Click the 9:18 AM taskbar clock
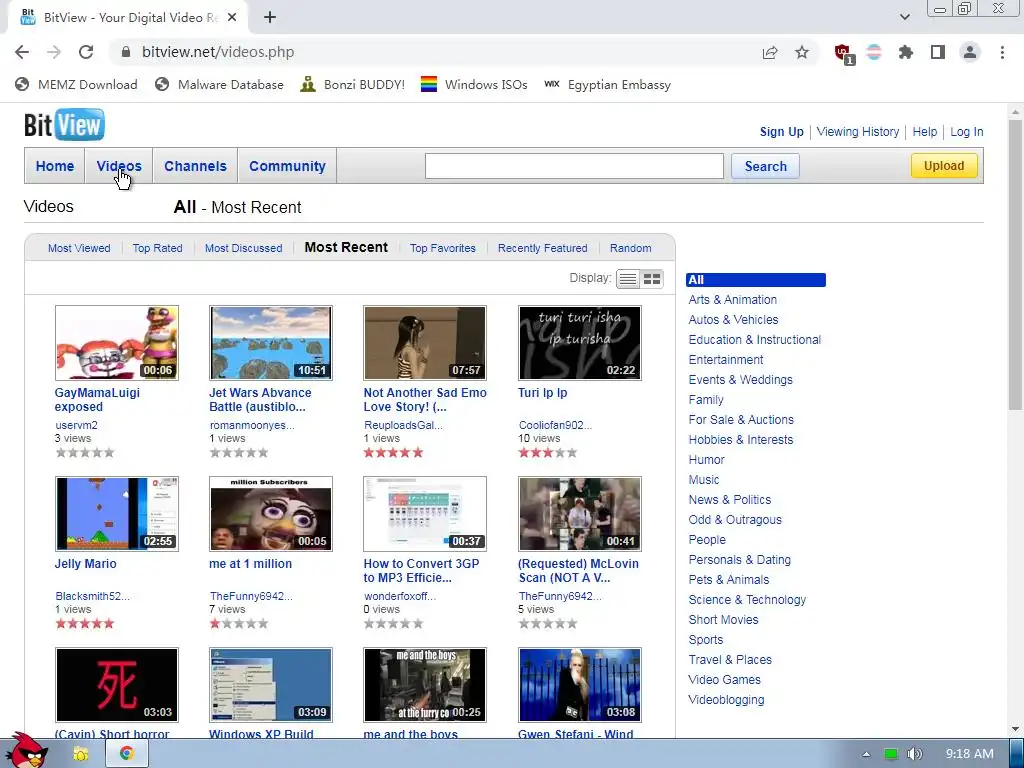1024x768 pixels. pyautogui.click(x=970, y=754)
